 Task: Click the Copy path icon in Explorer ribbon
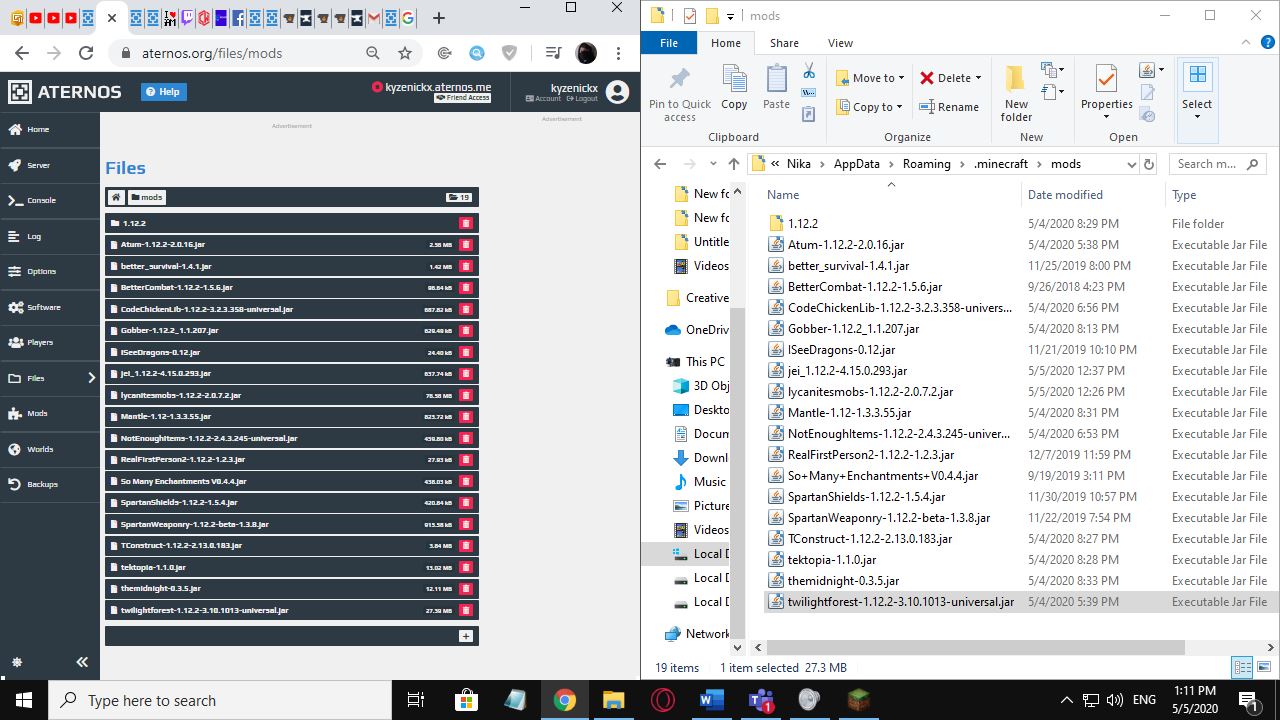click(809, 93)
